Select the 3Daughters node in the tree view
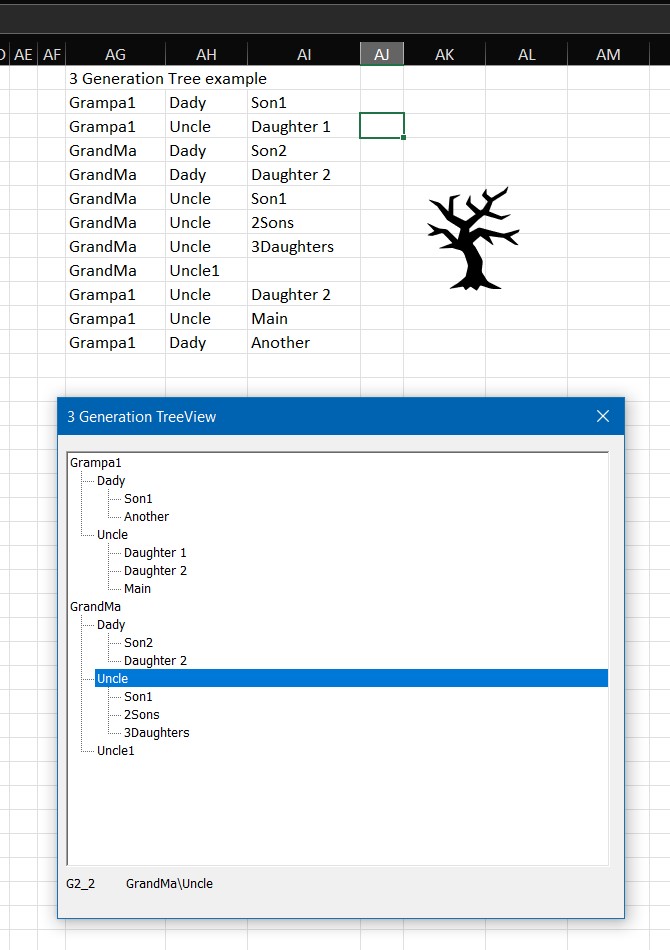This screenshot has height=950, width=670. pyautogui.click(x=156, y=733)
